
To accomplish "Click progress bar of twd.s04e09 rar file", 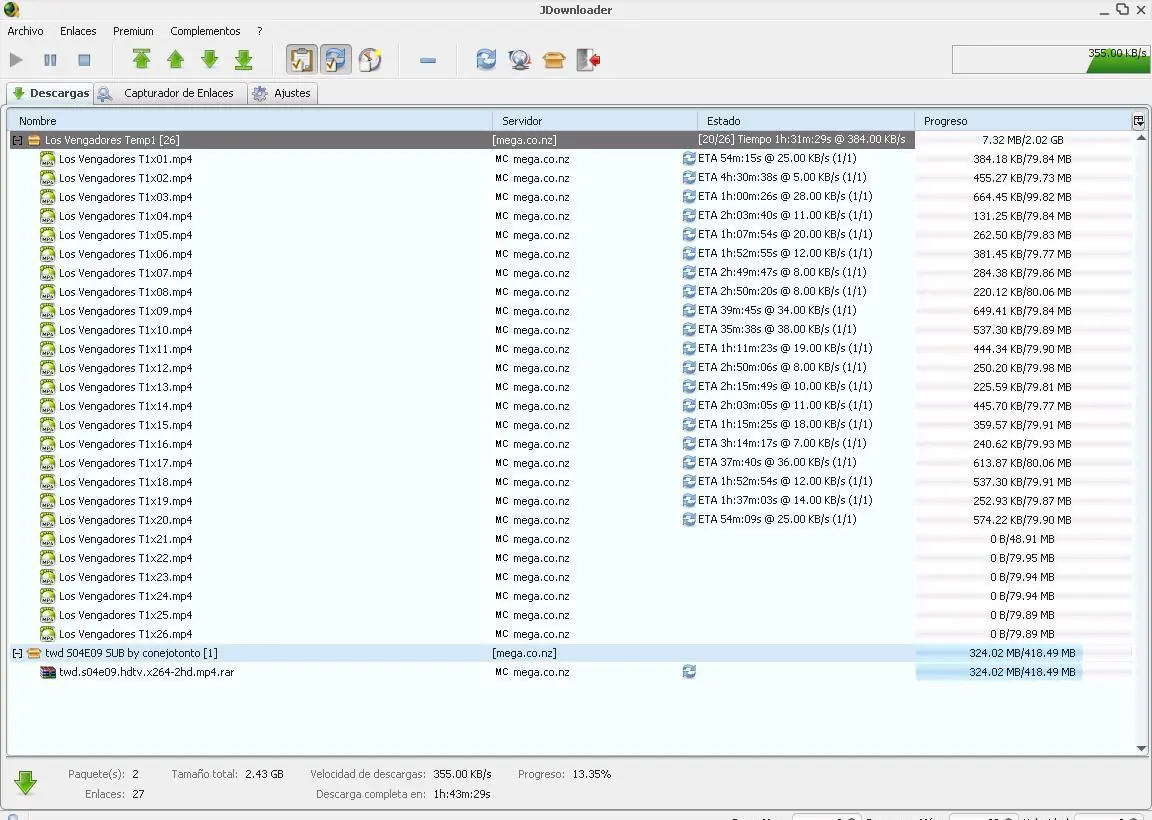I will pyautogui.click(x=1023, y=672).
